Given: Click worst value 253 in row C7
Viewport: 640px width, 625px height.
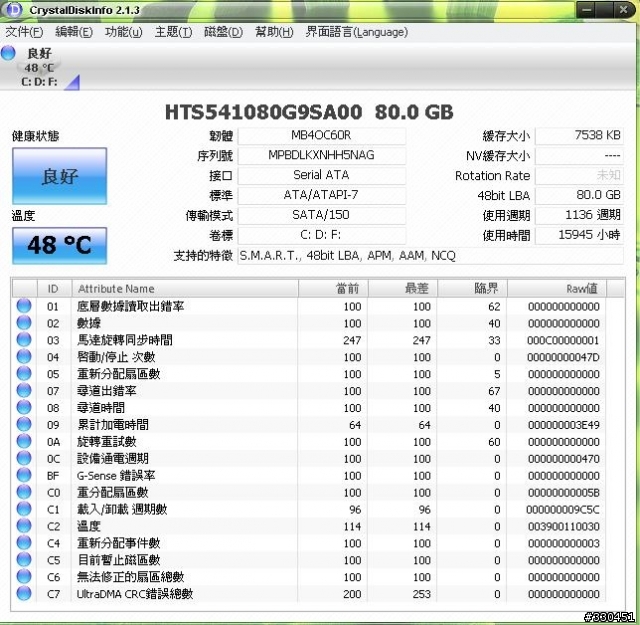Looking at the screenshot, I should click(422, 594).
